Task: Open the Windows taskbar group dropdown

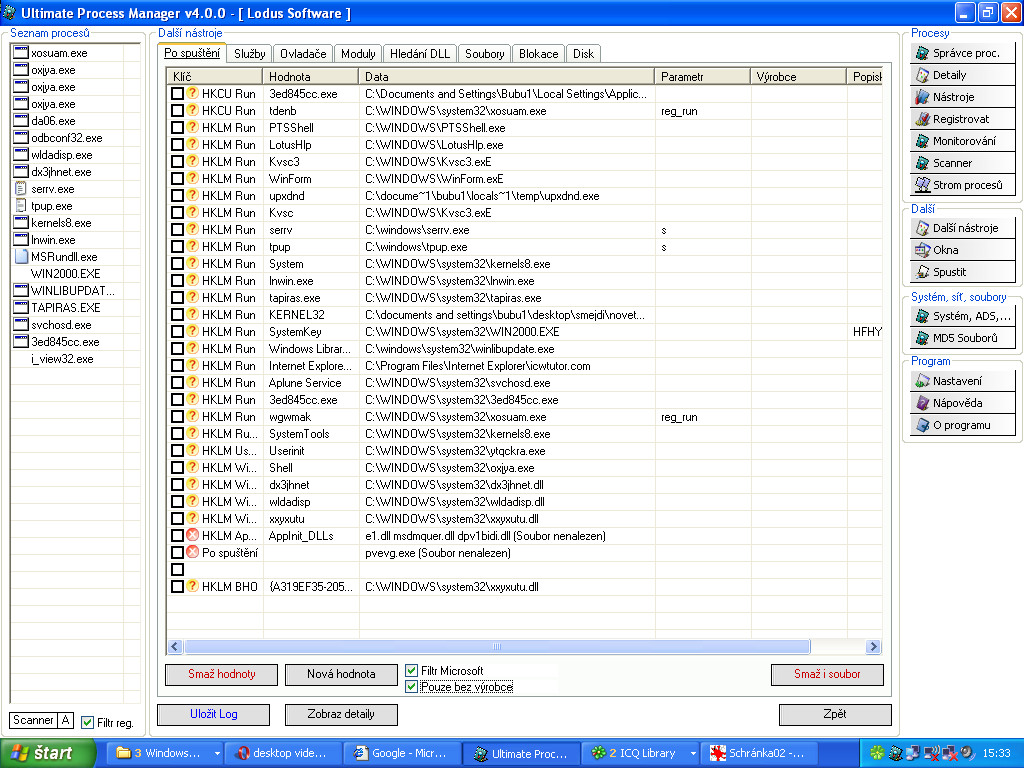Action: point(217,753)
